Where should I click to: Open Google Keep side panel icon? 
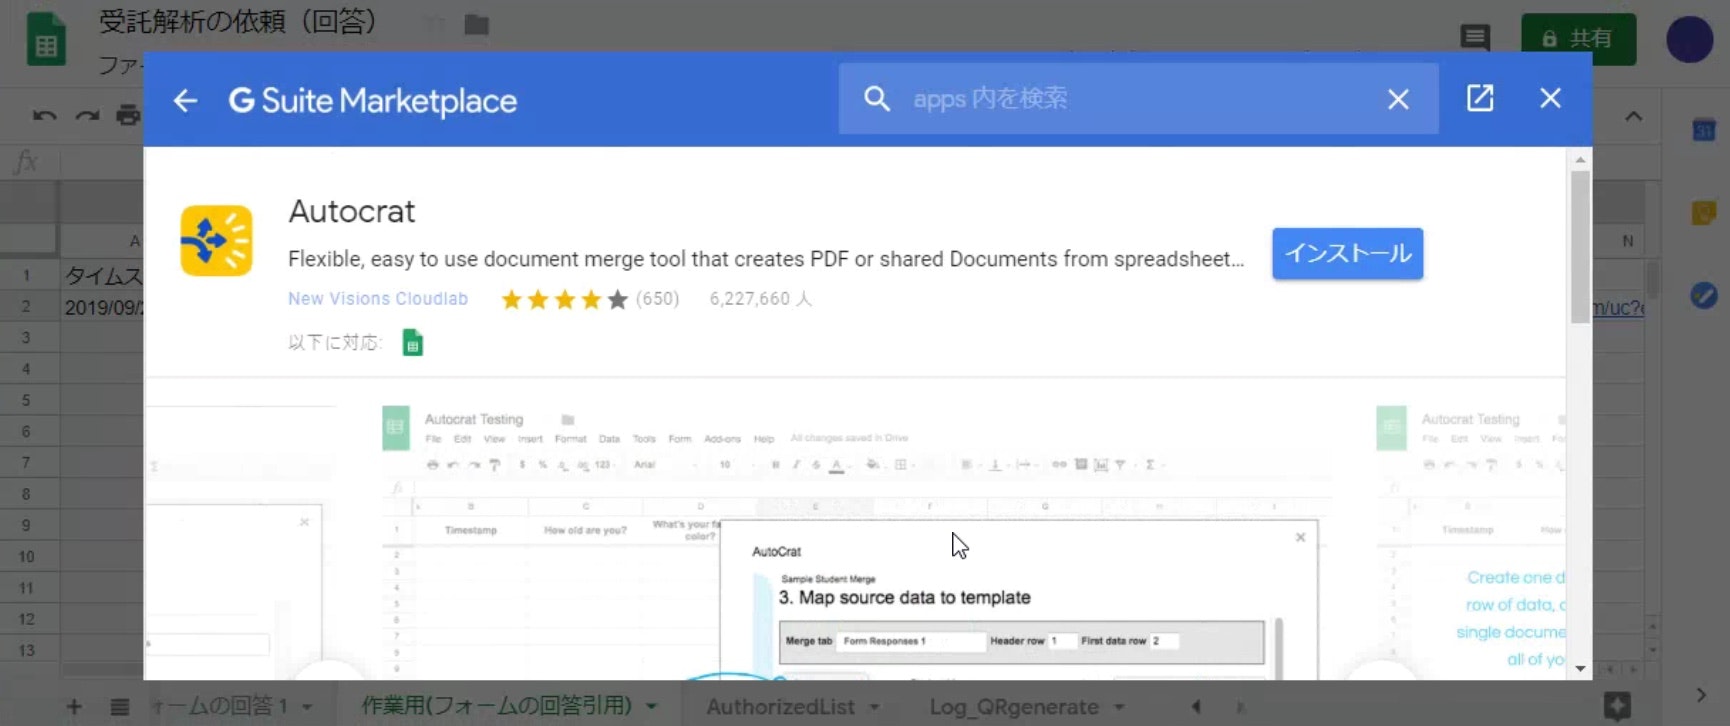pyautogui.click(x=1704, y=212)
